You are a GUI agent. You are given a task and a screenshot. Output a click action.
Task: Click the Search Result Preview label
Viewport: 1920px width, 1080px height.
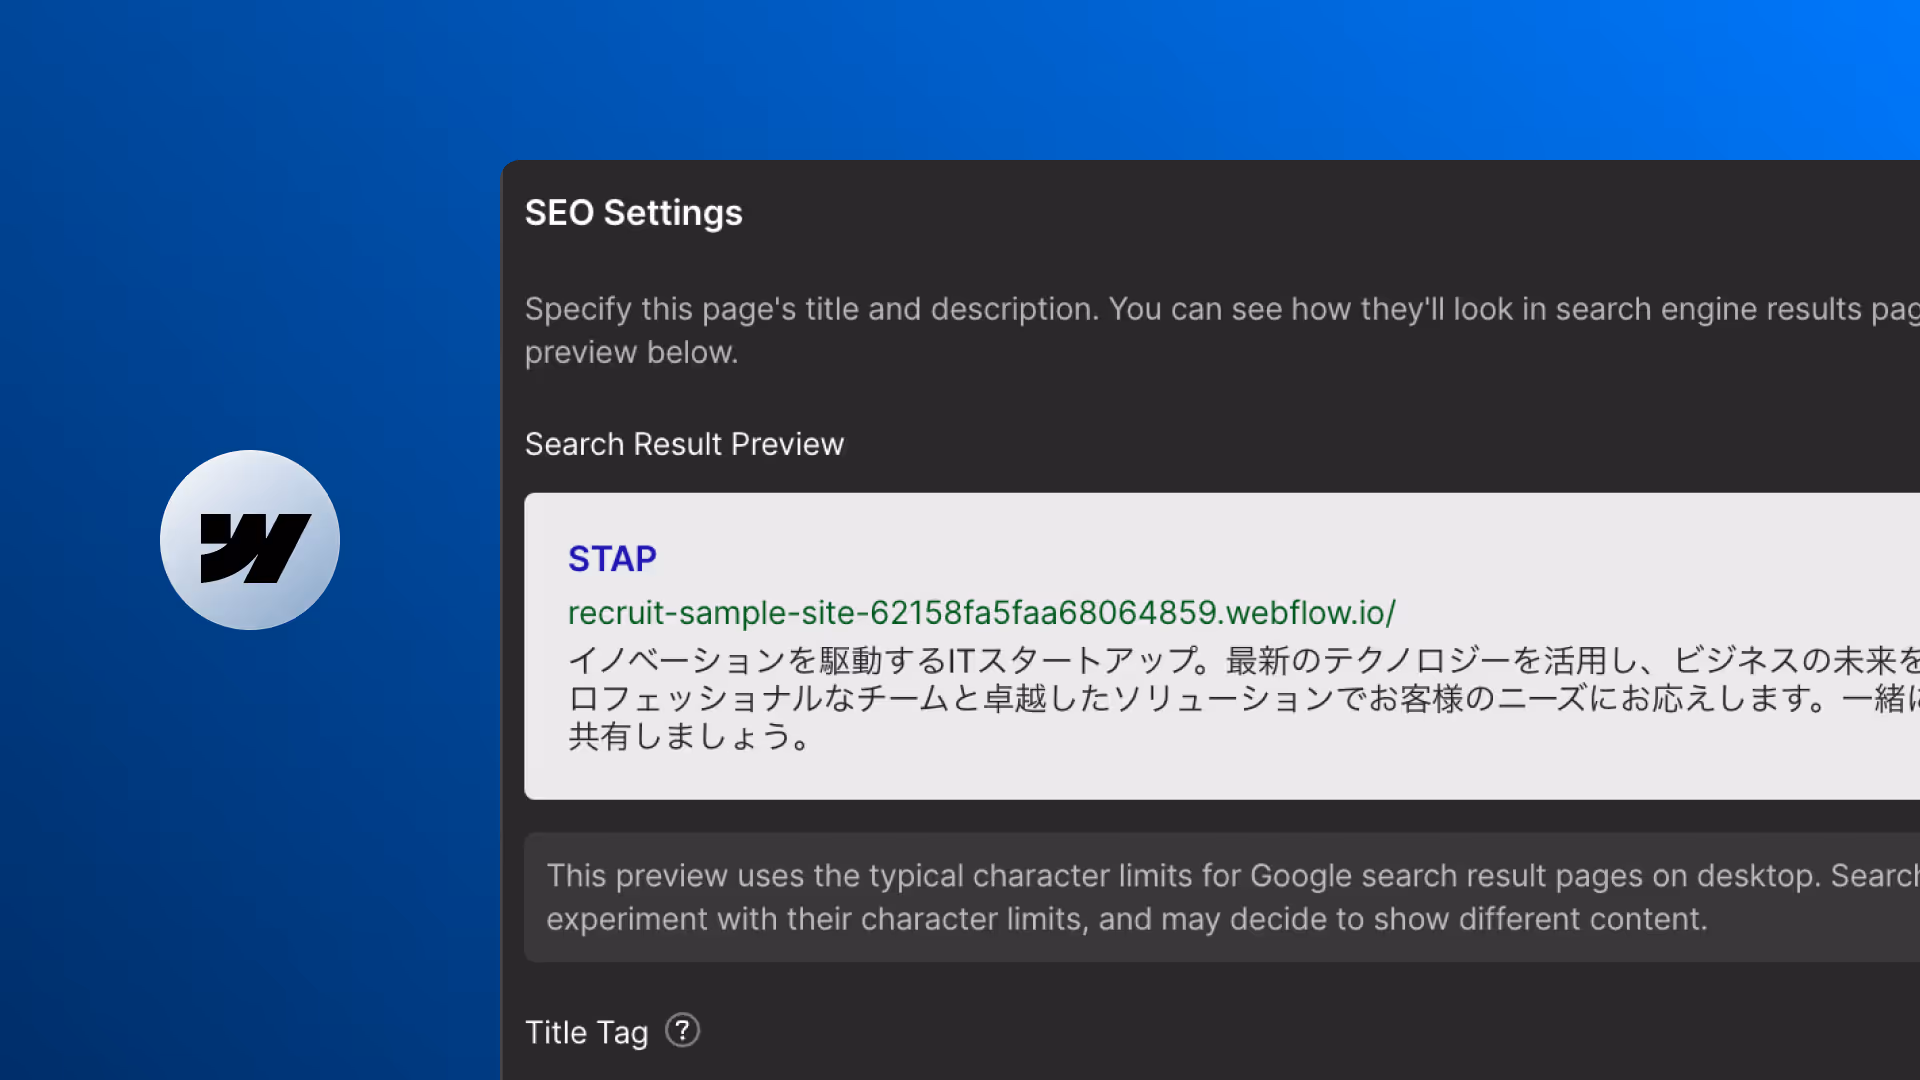coord(684,444)
